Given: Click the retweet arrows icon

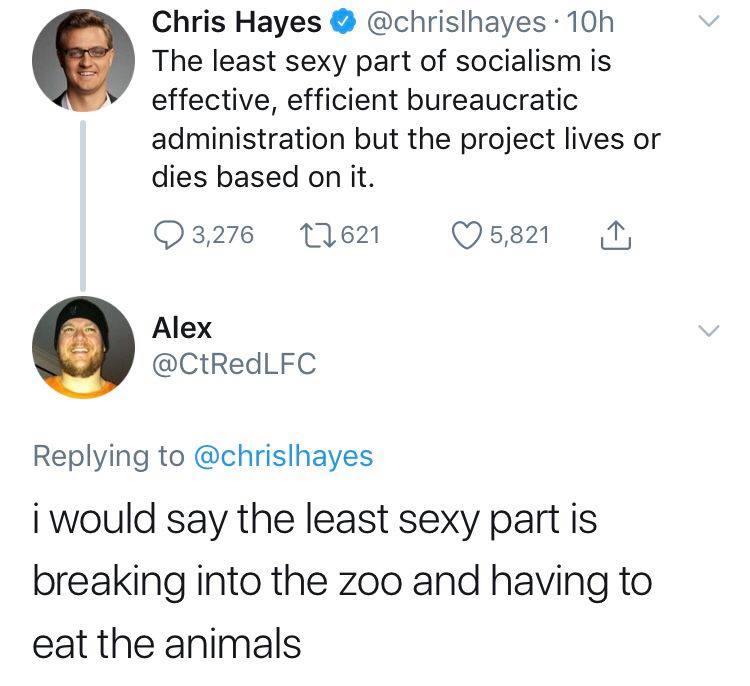Looking at the screenshot, I should (318, 235).
